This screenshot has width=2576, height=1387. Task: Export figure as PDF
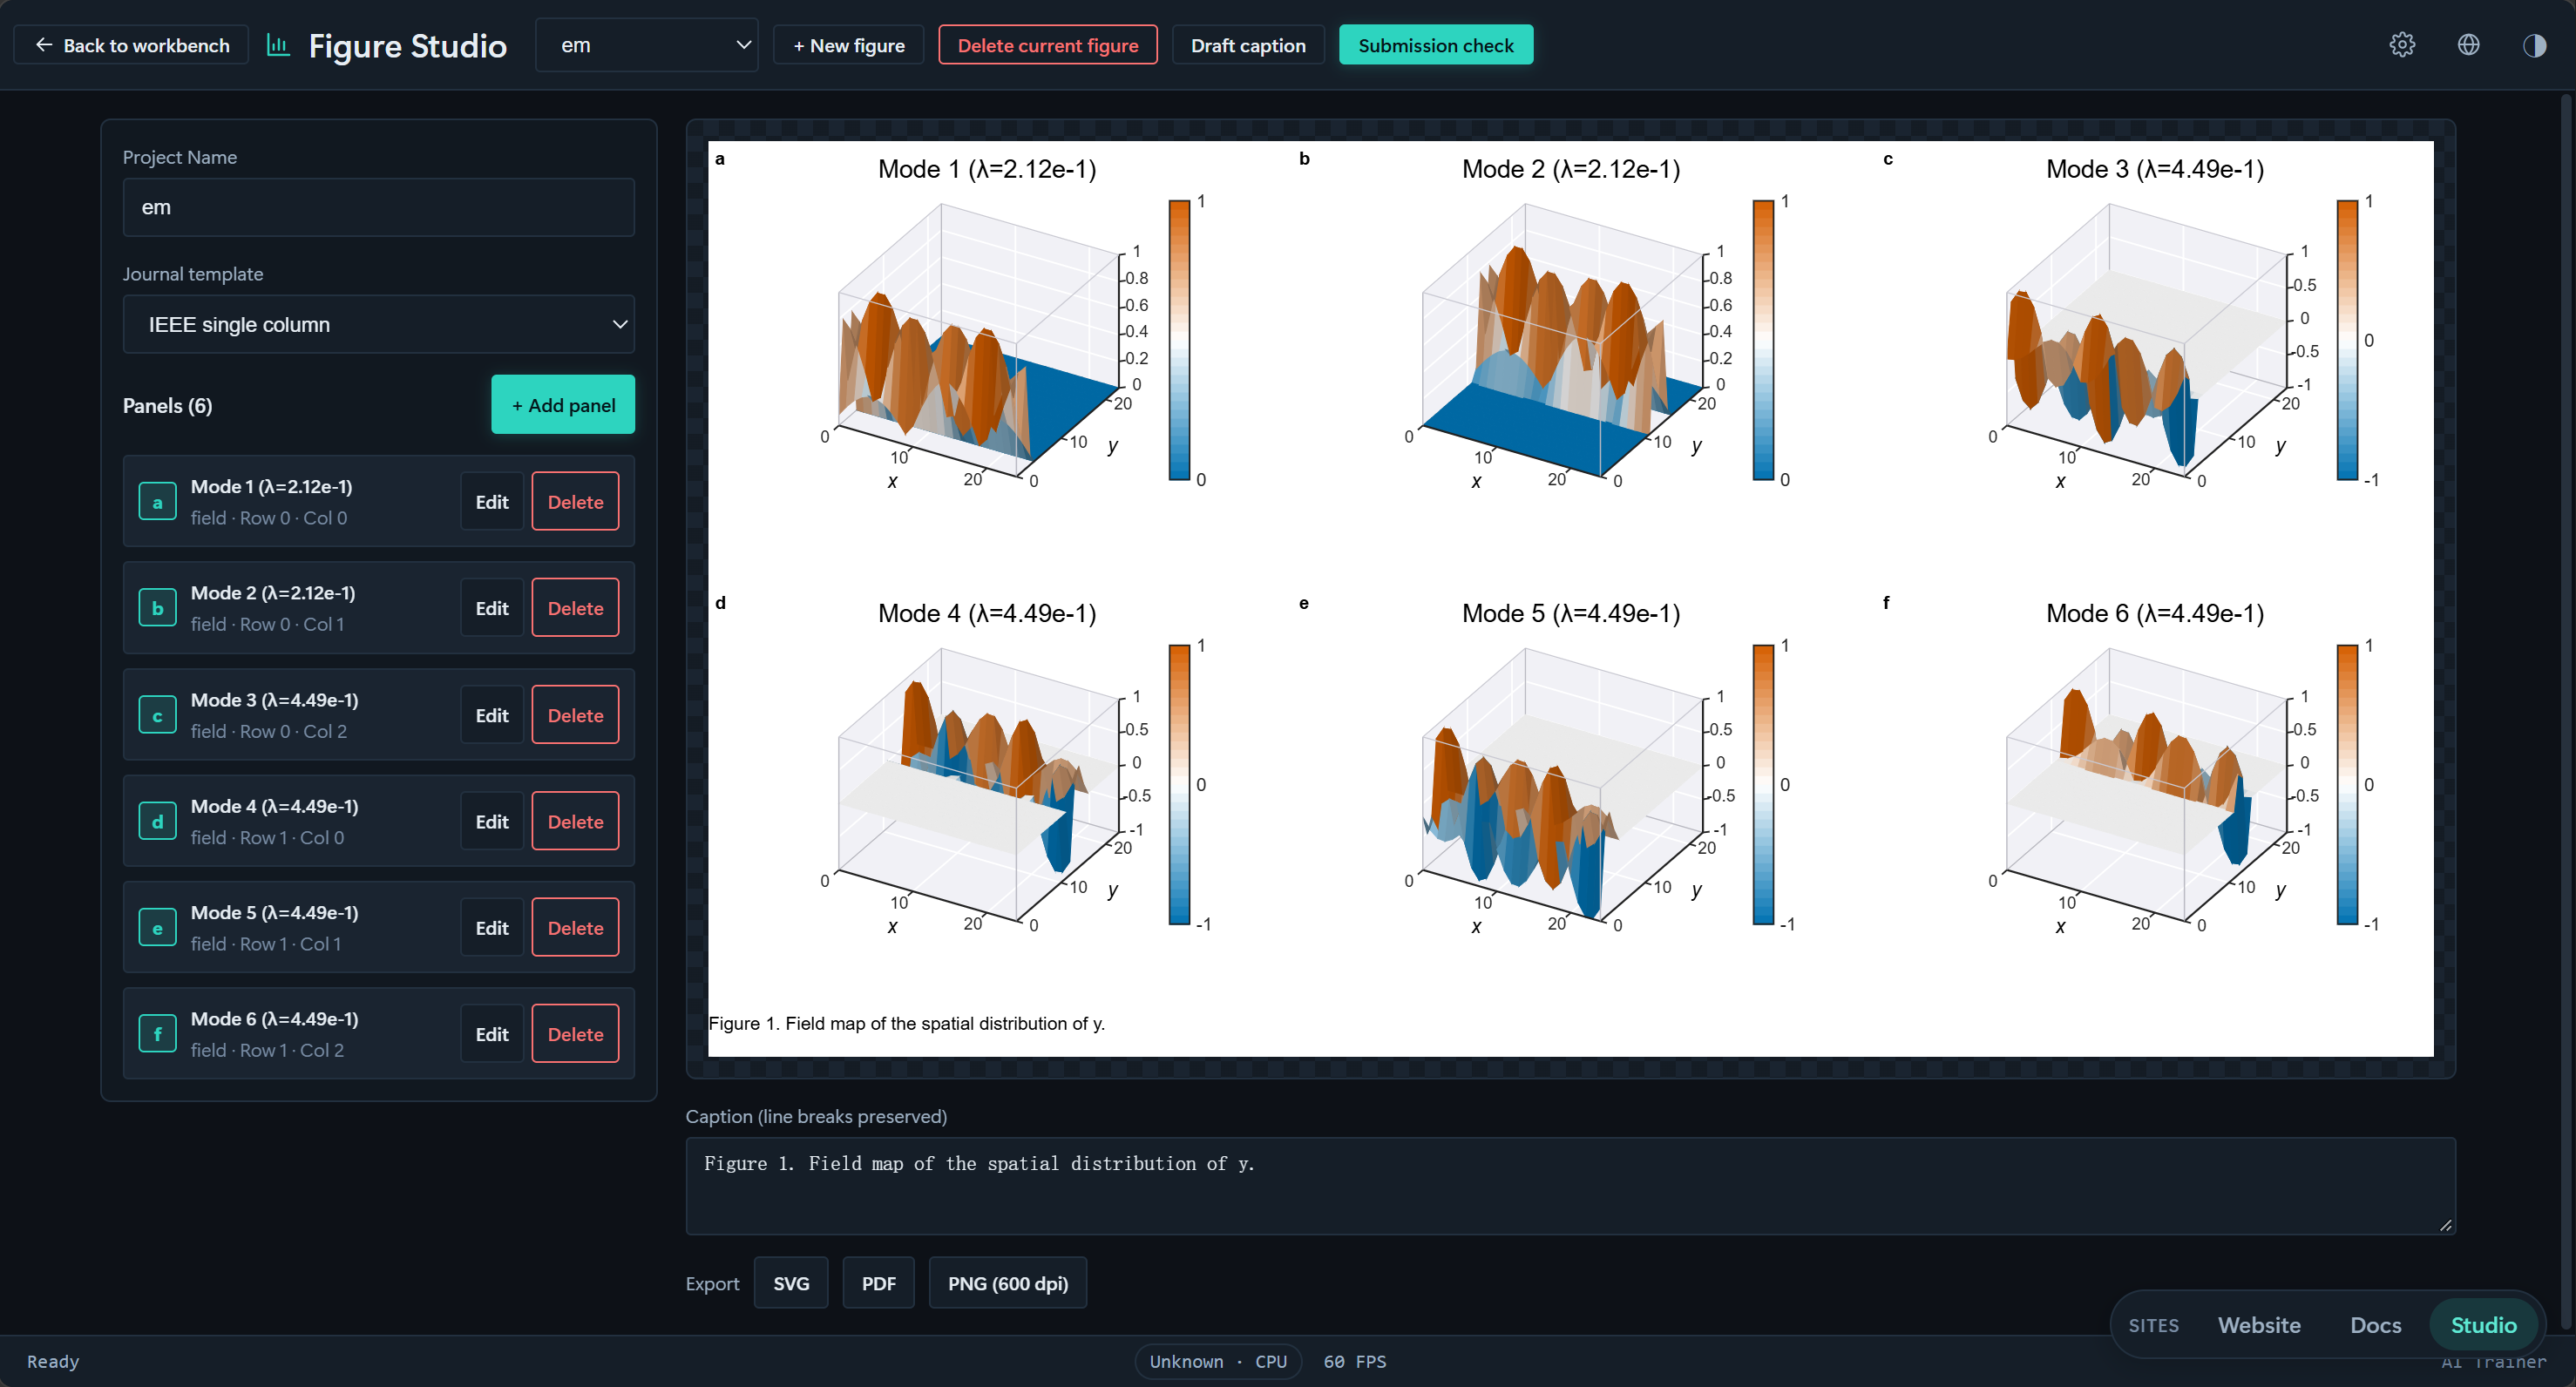pyautogui.click(x=878, y=1283)
